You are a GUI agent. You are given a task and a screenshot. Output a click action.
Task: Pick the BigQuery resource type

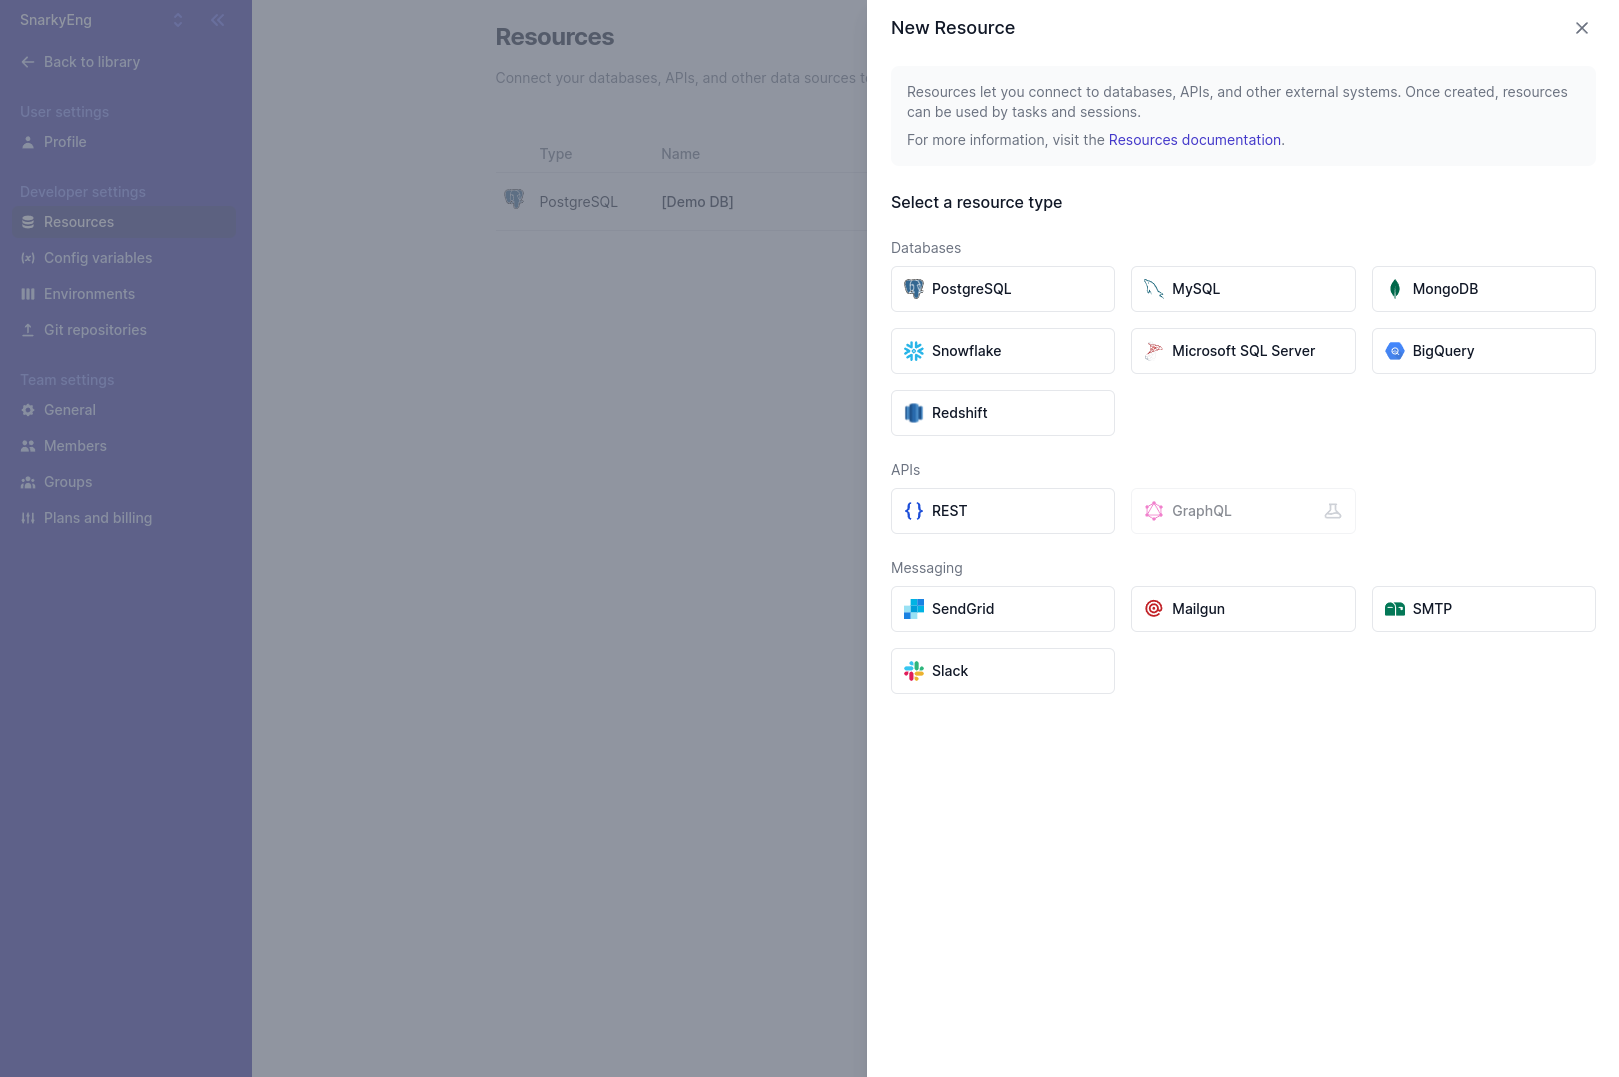[x=1484, y=351]
